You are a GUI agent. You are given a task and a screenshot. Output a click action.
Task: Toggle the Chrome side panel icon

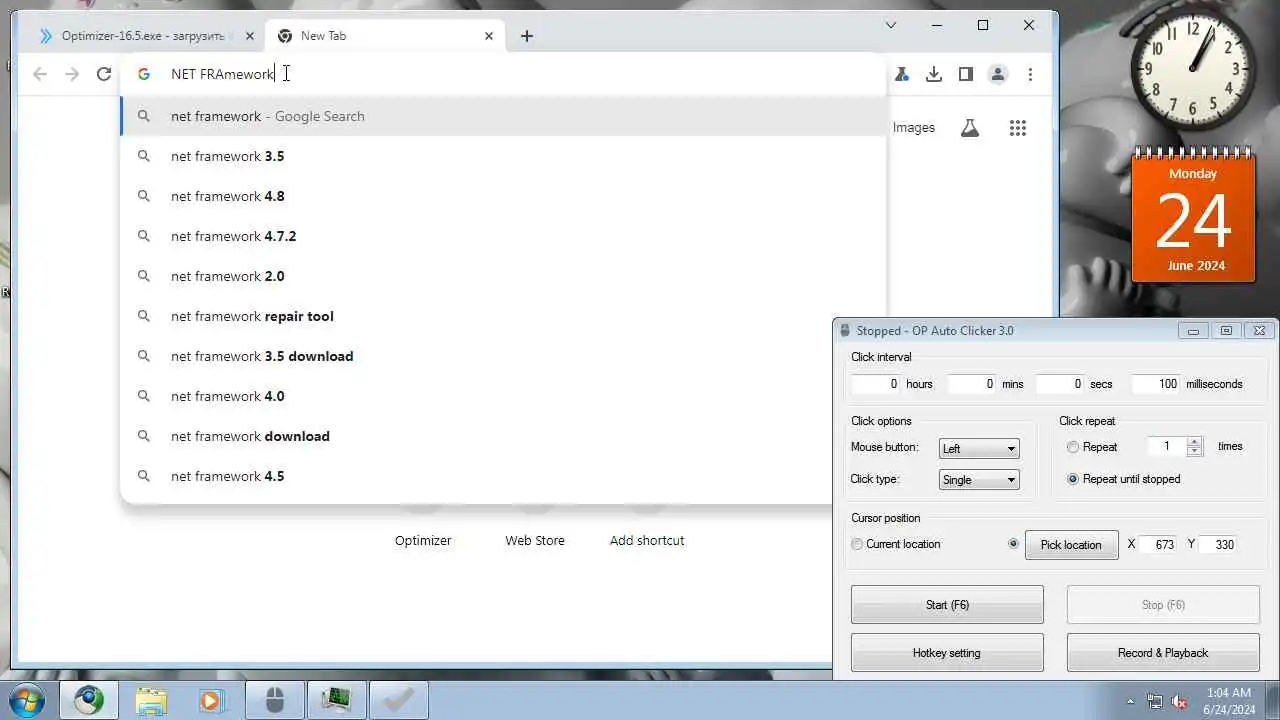click(x=966, y=74)
